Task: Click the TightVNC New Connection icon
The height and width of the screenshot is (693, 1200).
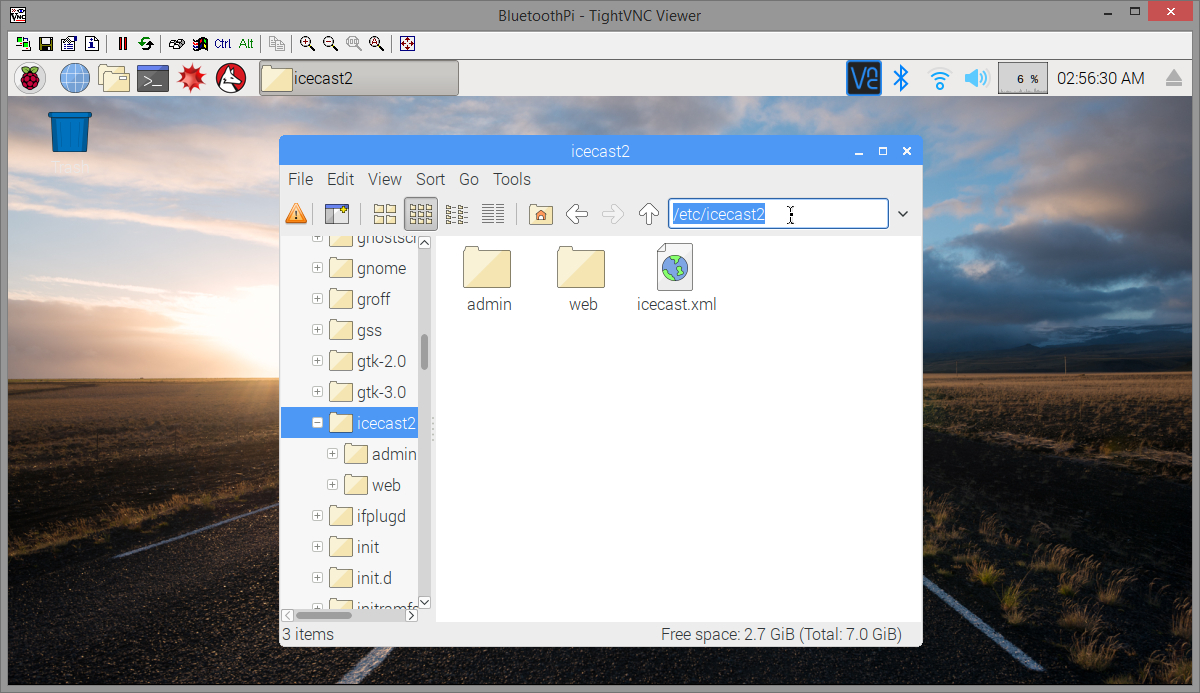Action: coord(23,44)
